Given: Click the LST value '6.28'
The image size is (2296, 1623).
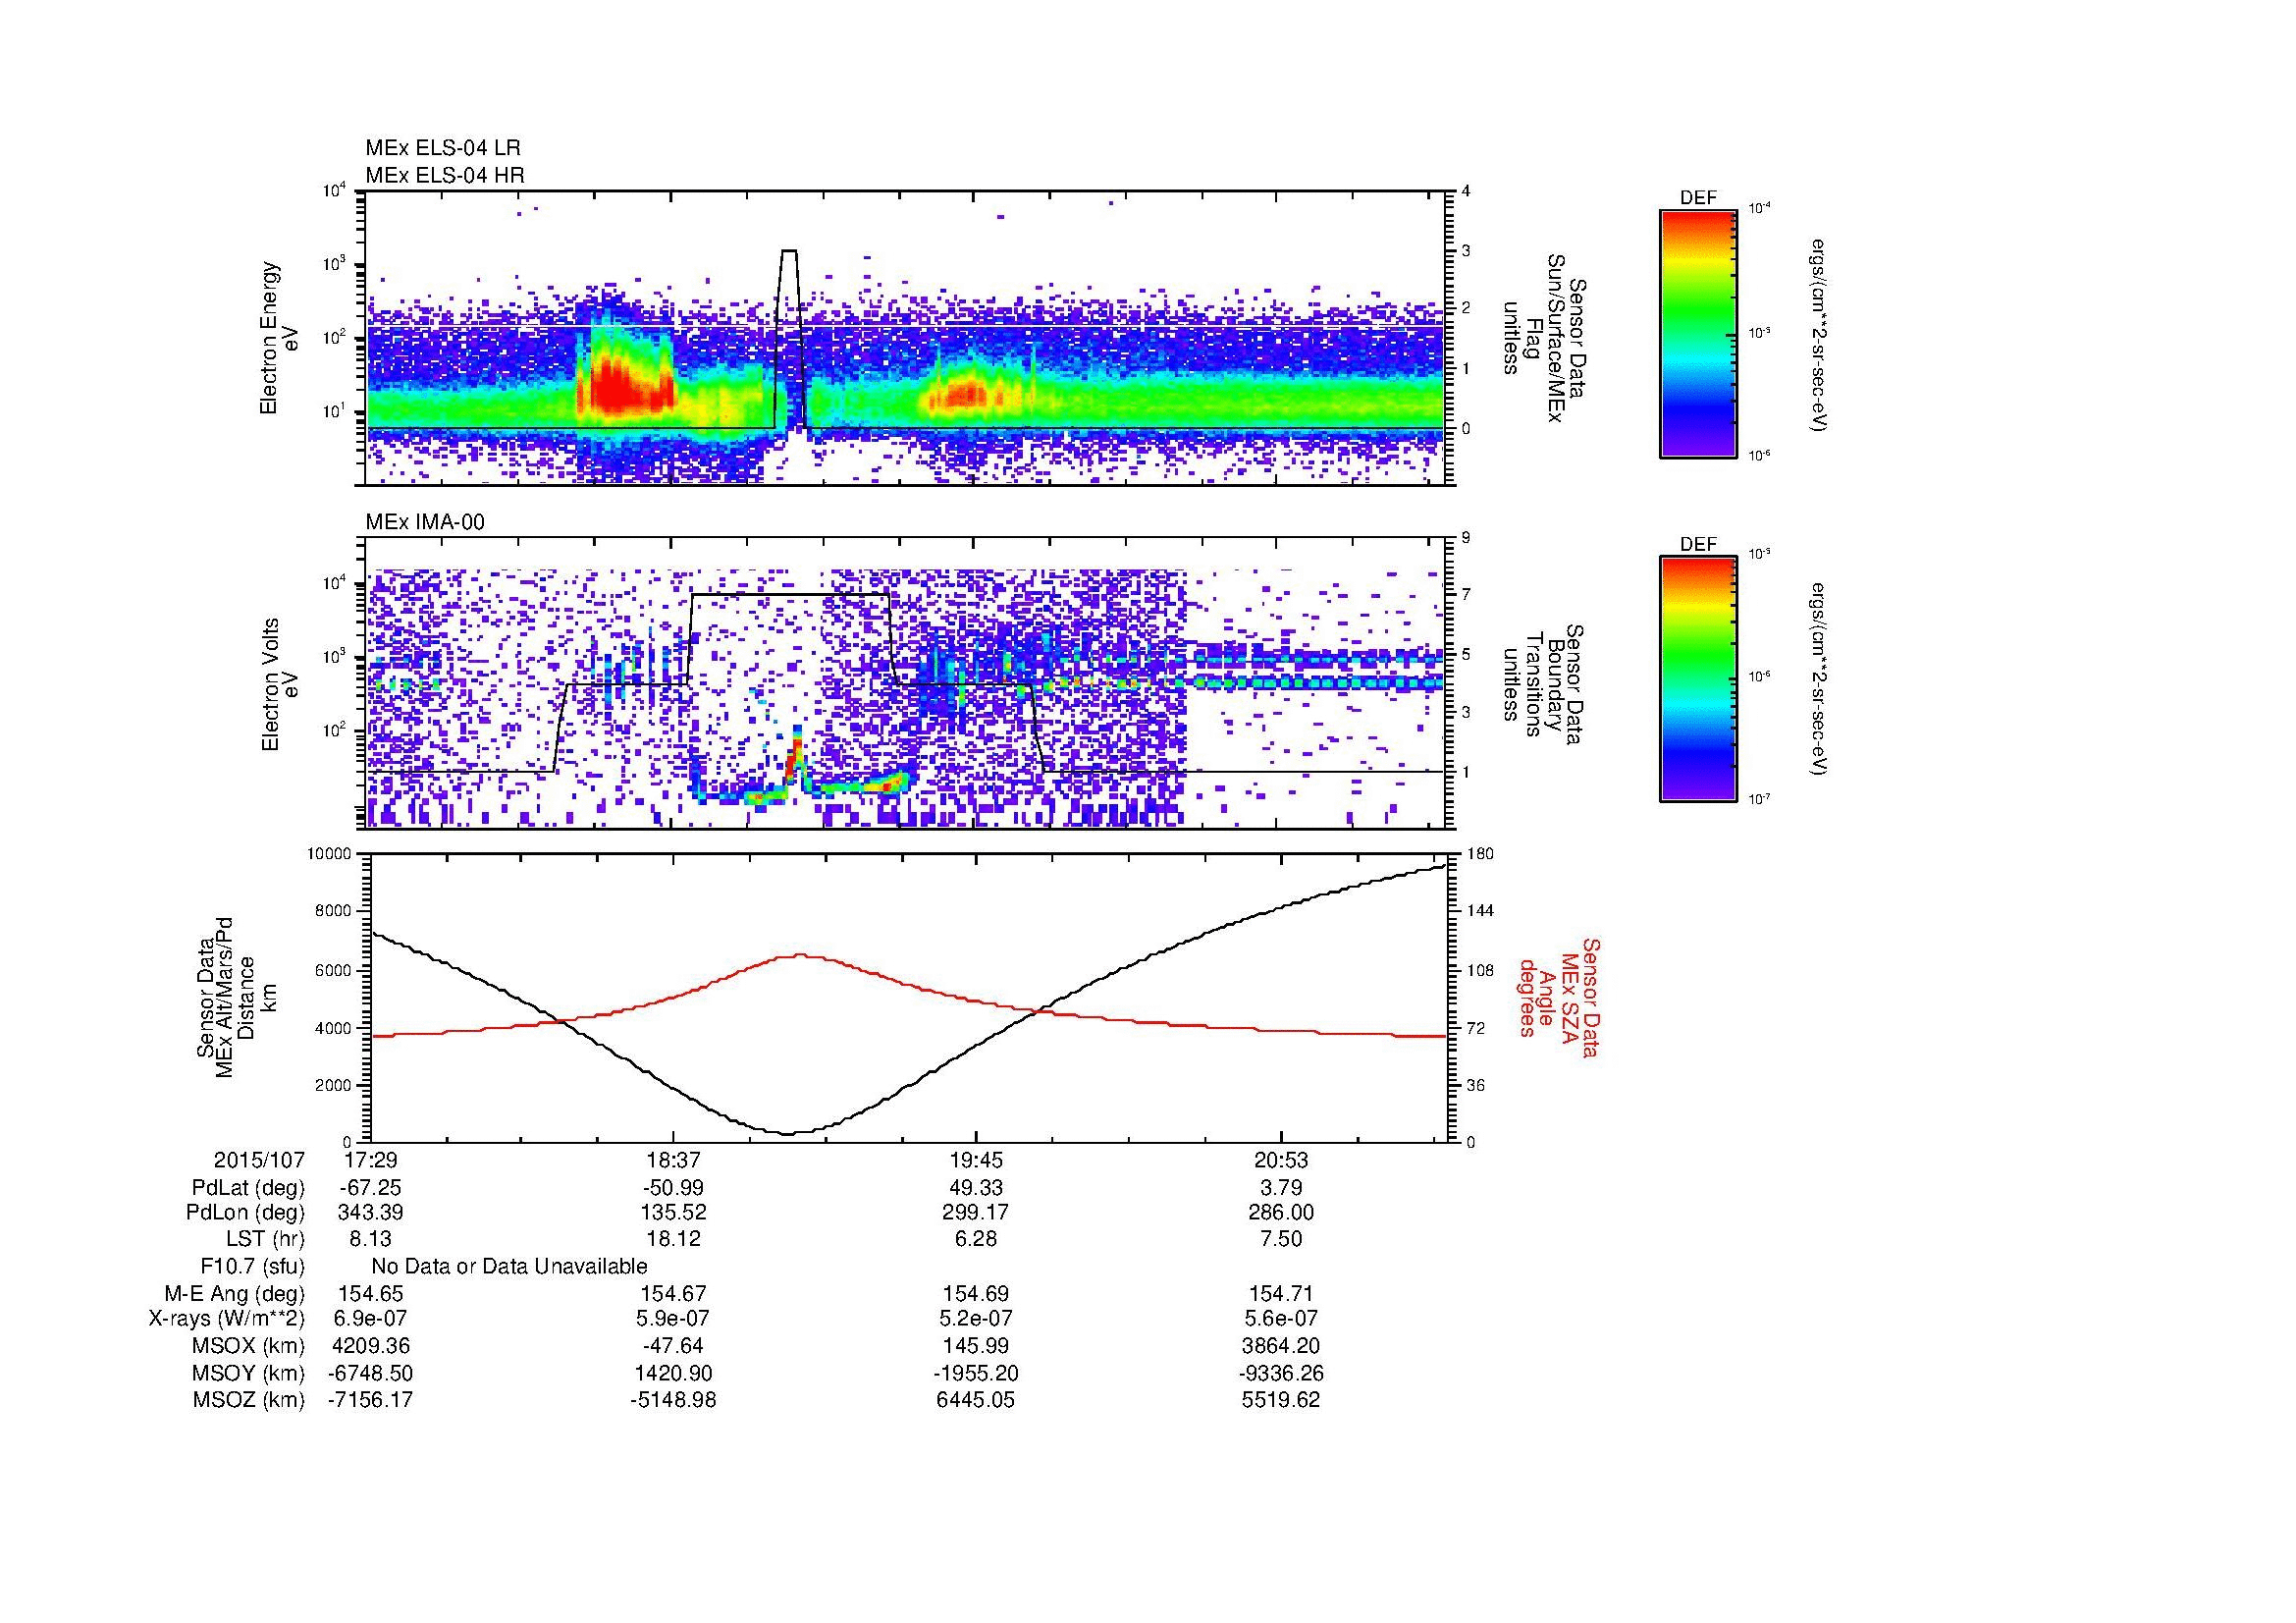Looking at the screenshot, I should tap(976, 1239).
